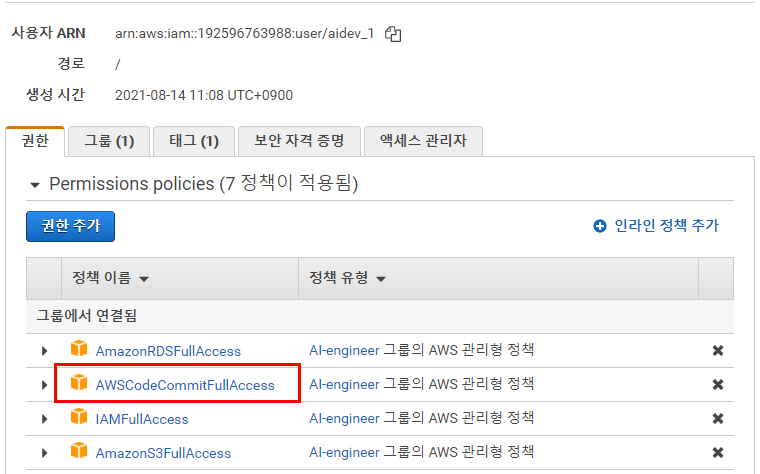Image resolution: width=760 pixels, height=474 pixels.
Task: Sort by 정책 이름 column
Action: point(111,278)
